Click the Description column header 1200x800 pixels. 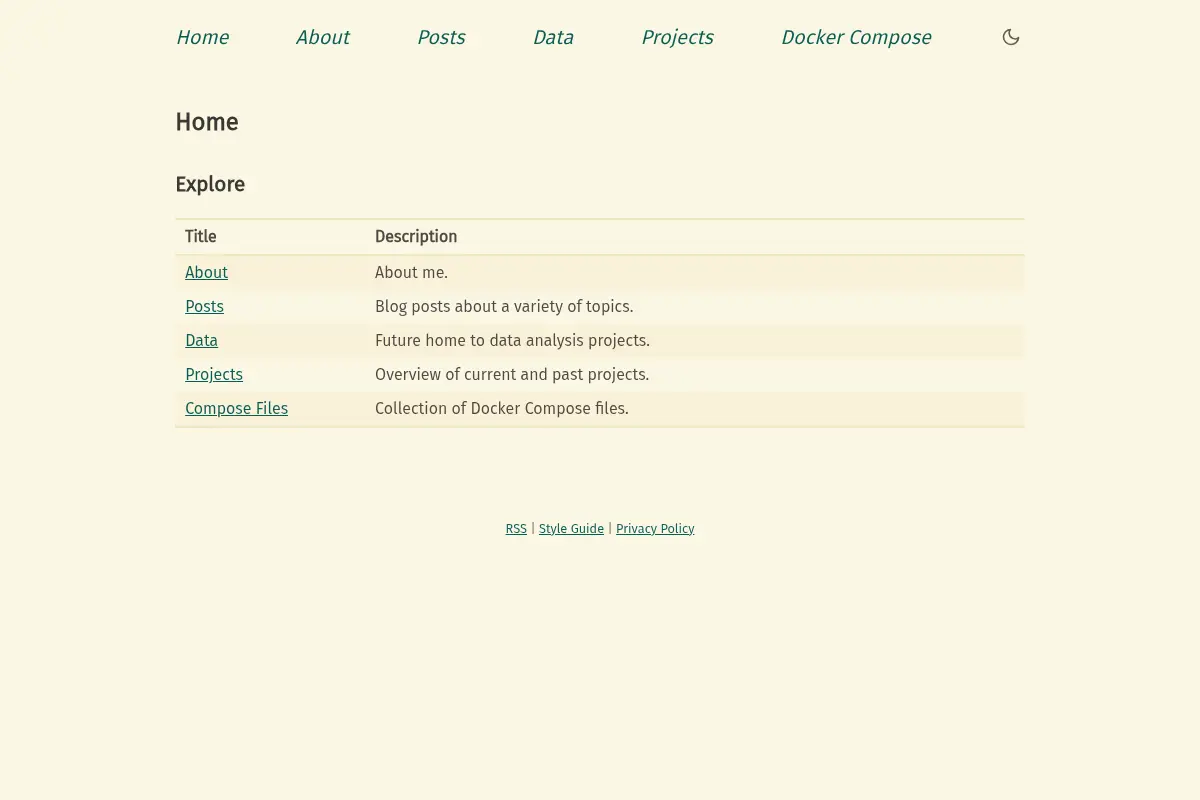coord(416,236)
